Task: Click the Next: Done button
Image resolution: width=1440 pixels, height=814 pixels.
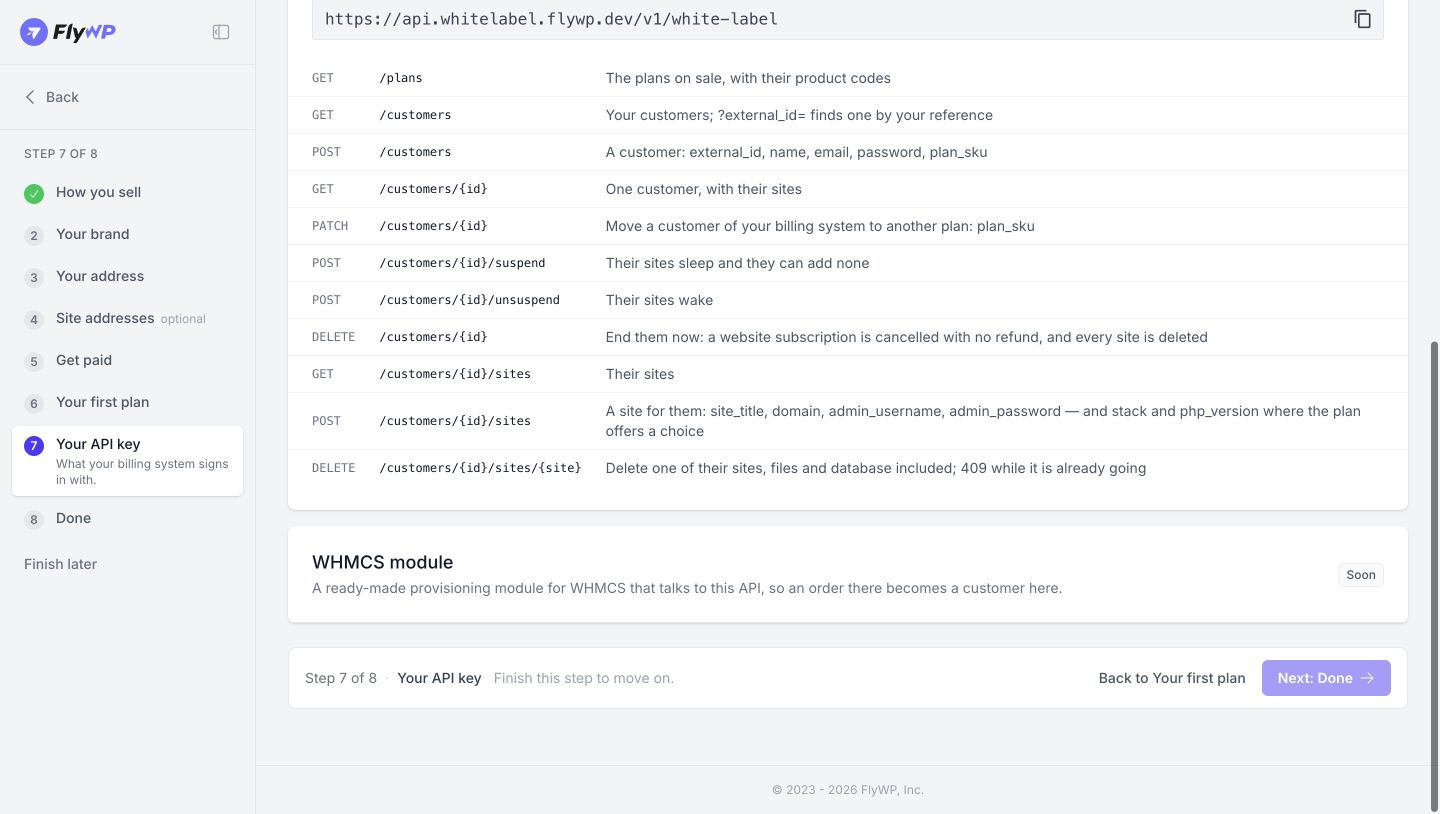Action: [1326, 678]
